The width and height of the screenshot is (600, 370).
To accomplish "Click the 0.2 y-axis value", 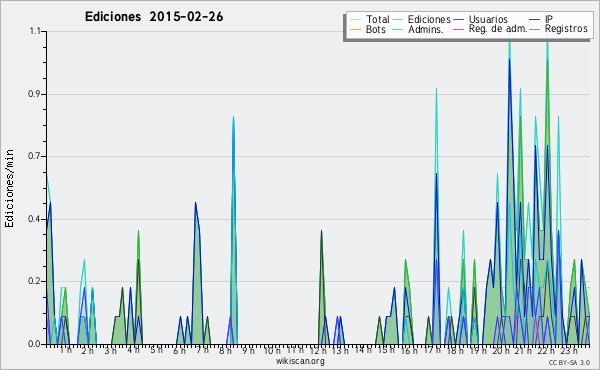I will tap(35, 281).
